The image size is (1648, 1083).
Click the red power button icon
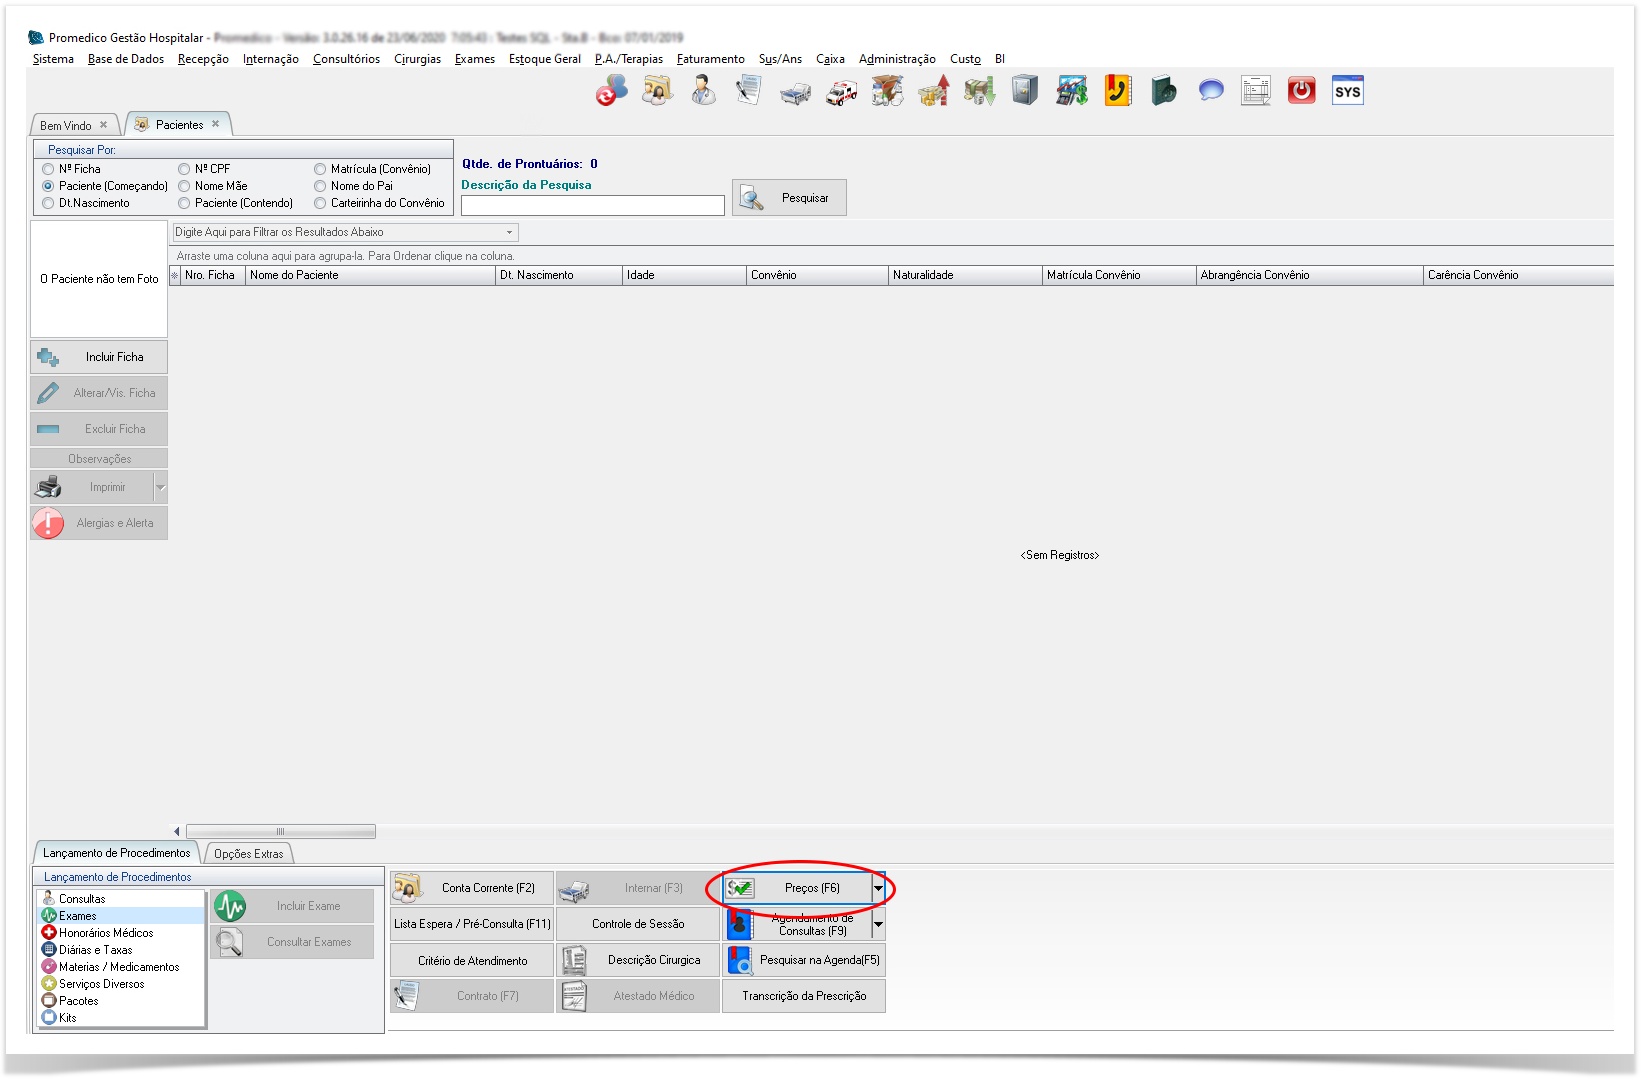pos(1301,91)
